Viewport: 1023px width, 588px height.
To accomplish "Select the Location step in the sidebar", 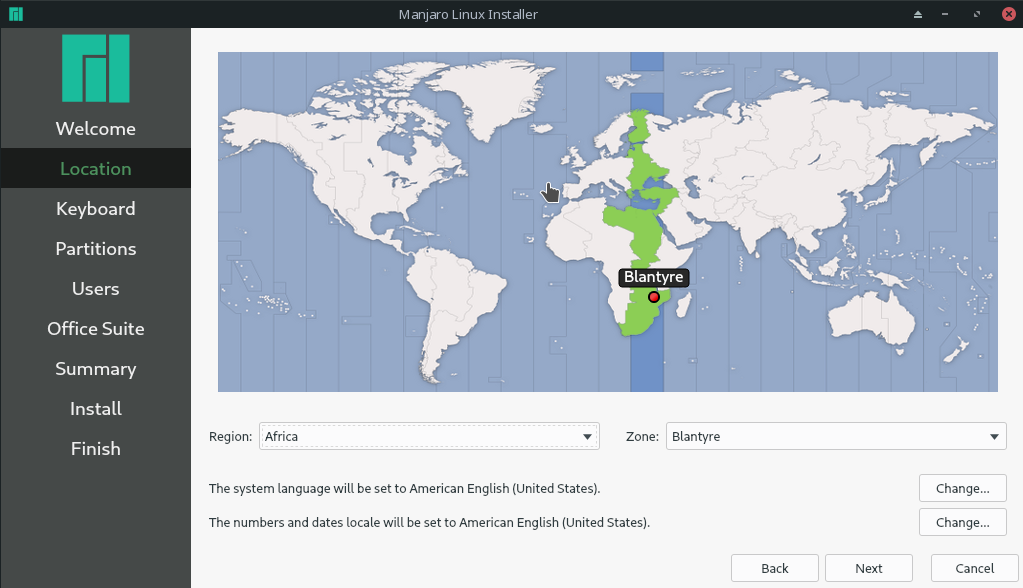I will 96,168.
